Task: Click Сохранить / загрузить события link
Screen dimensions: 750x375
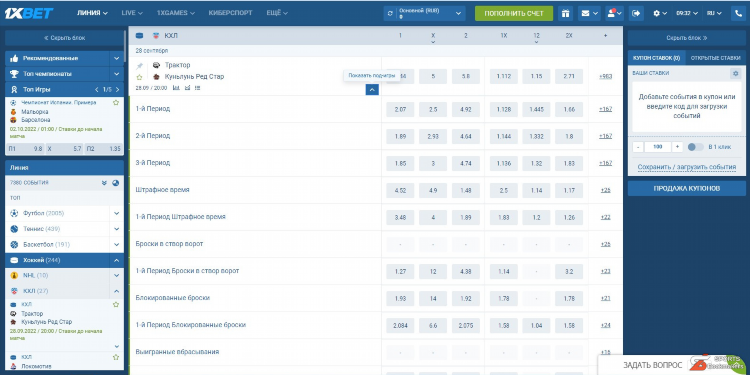Action: 686,167
